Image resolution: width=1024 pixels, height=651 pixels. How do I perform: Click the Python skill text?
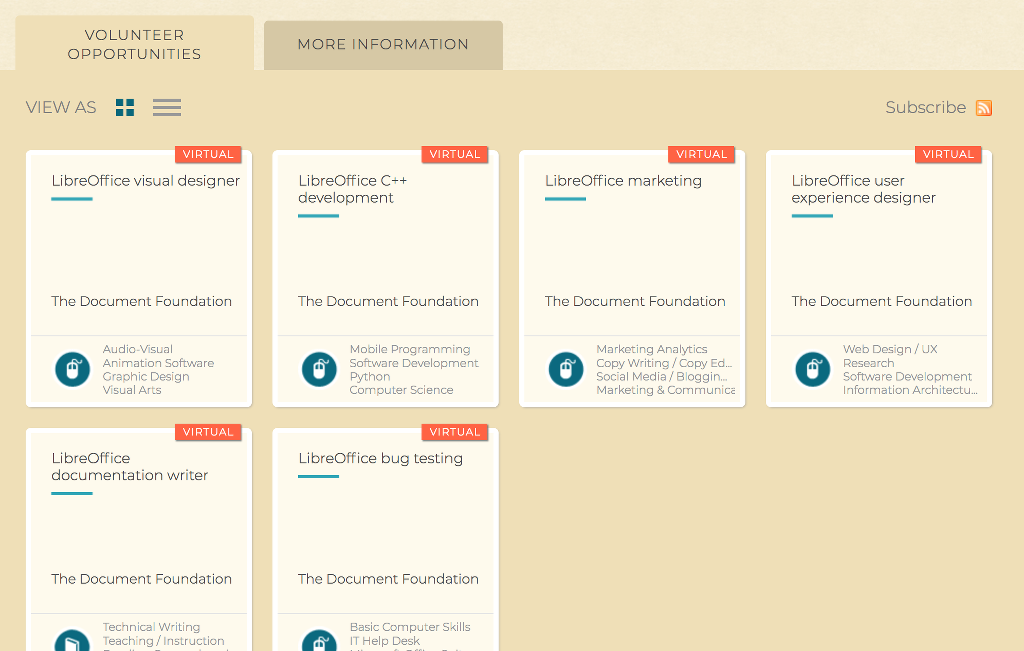click(x=370, y=377)
